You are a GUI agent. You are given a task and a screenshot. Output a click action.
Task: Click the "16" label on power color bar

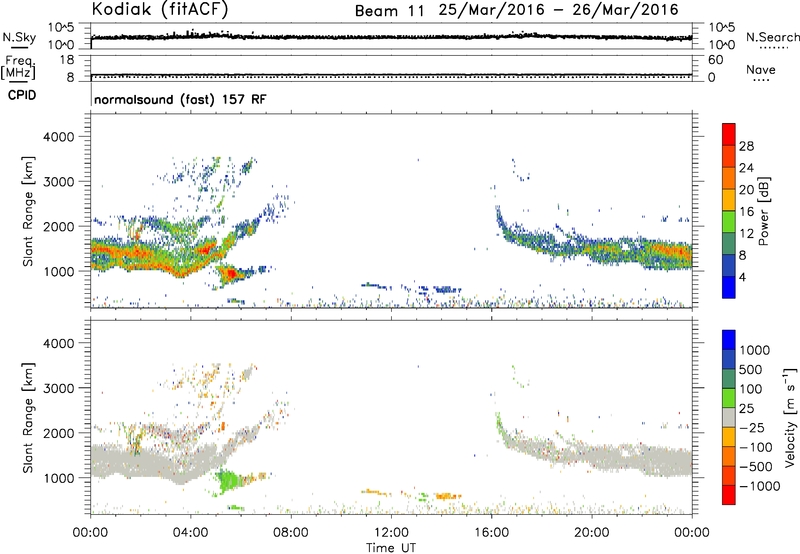(746, 212)
